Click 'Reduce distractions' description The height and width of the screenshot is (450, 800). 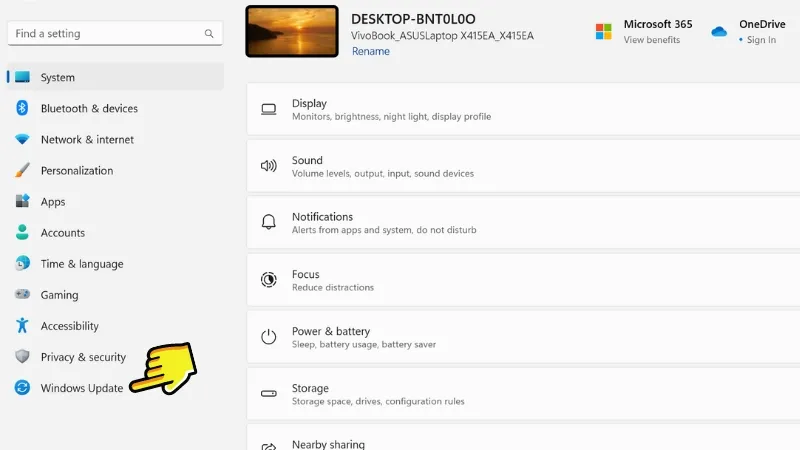pos(333,288)
